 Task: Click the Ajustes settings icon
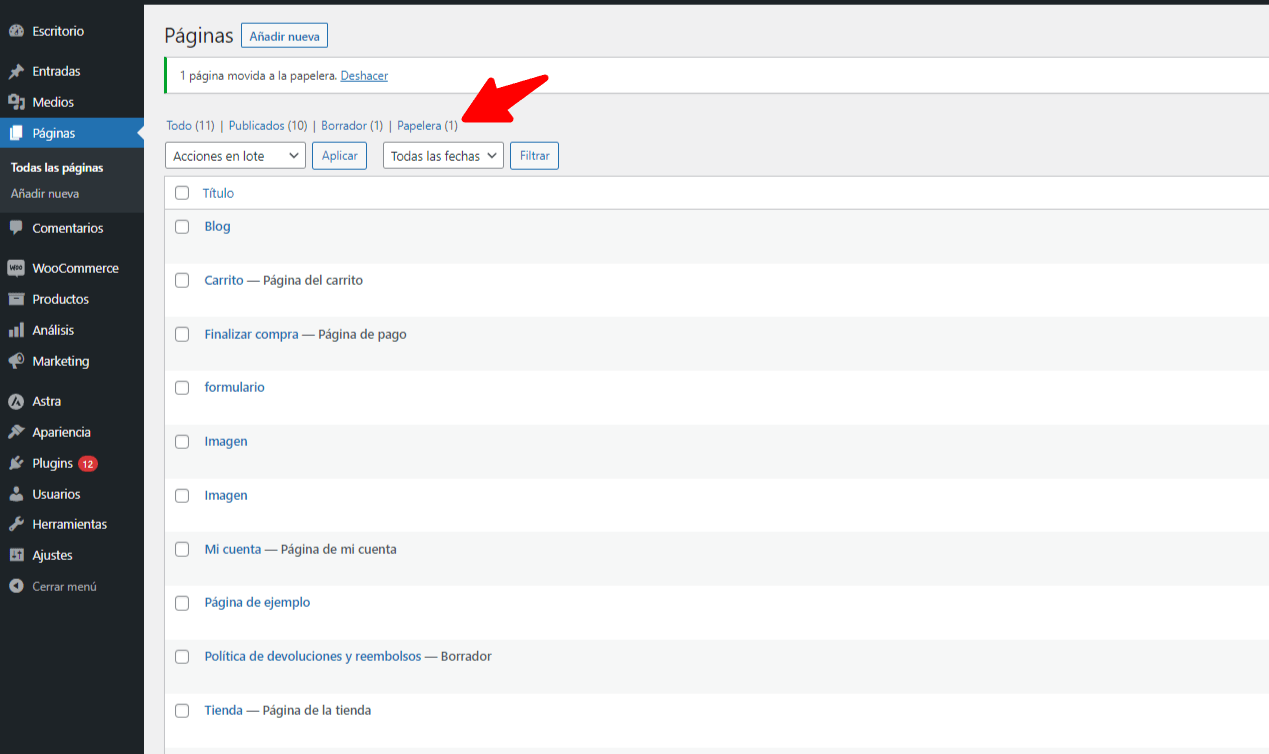pos(16,555)
